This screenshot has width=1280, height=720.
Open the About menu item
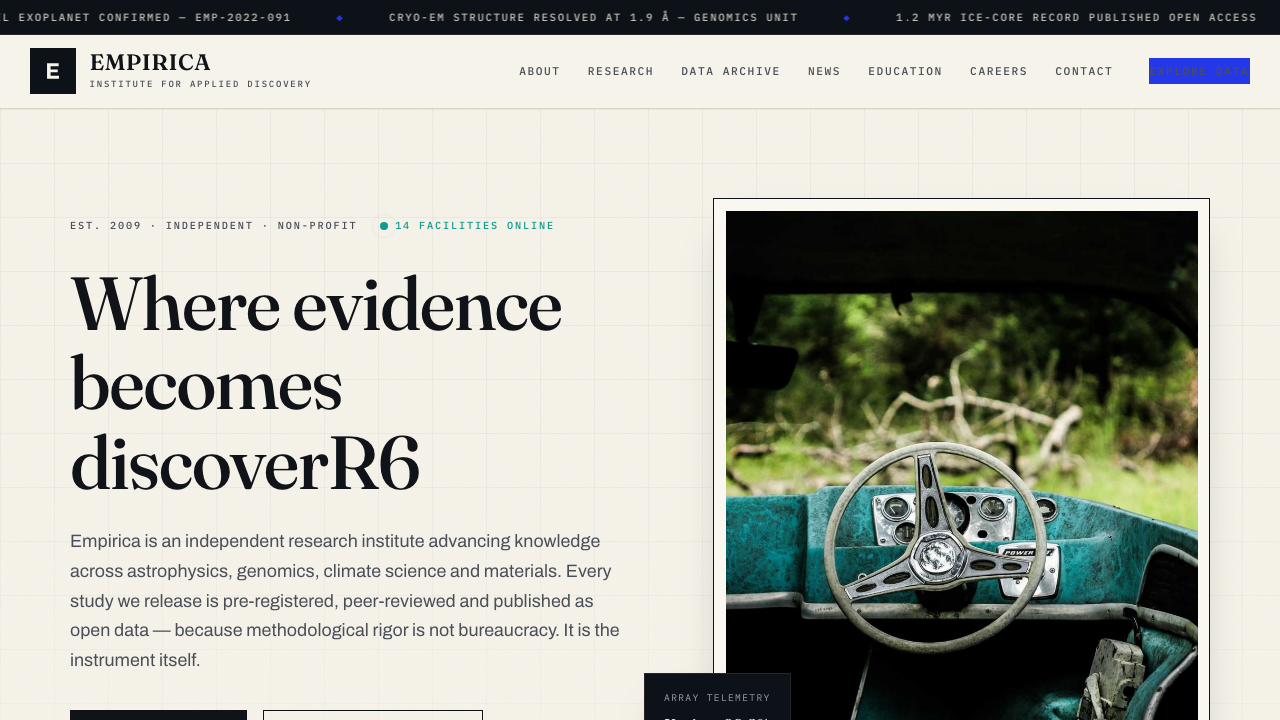(x=540, y=71)
